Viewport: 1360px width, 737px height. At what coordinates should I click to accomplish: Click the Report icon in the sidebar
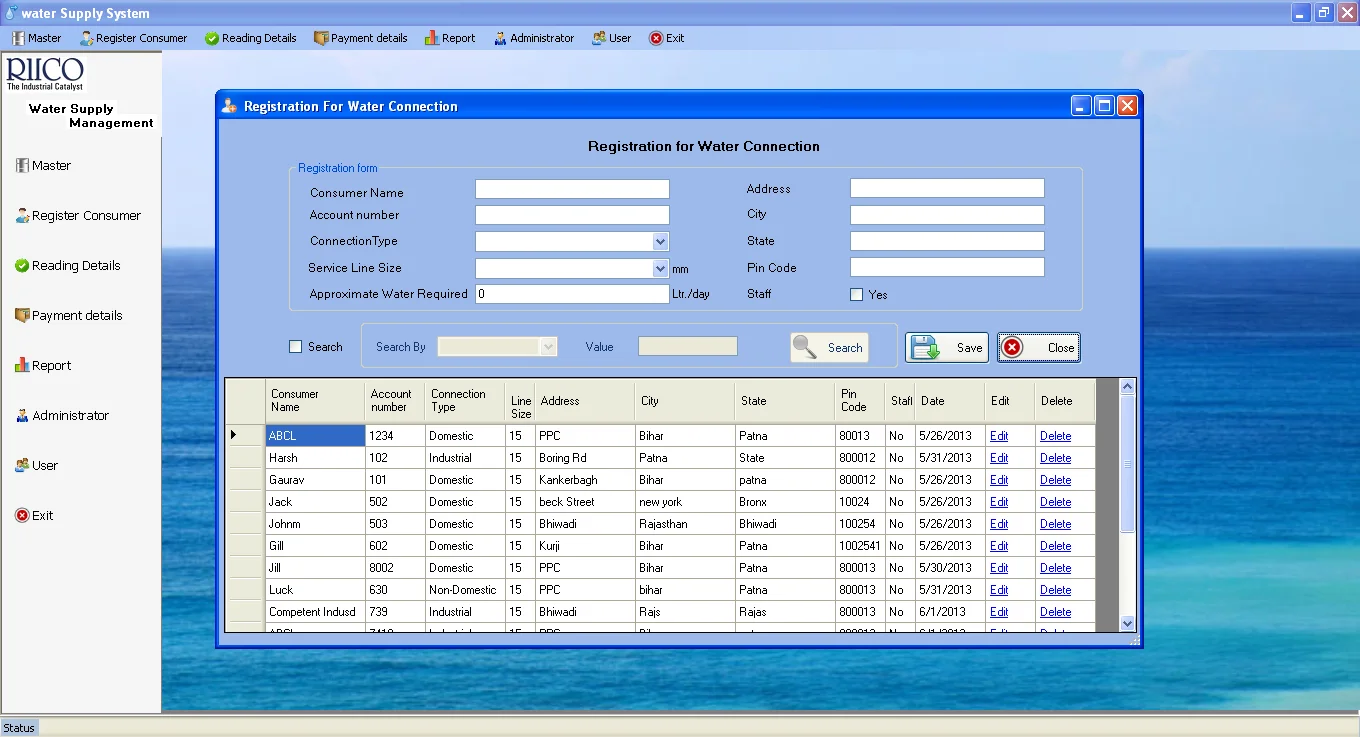[x=22, y=365]
